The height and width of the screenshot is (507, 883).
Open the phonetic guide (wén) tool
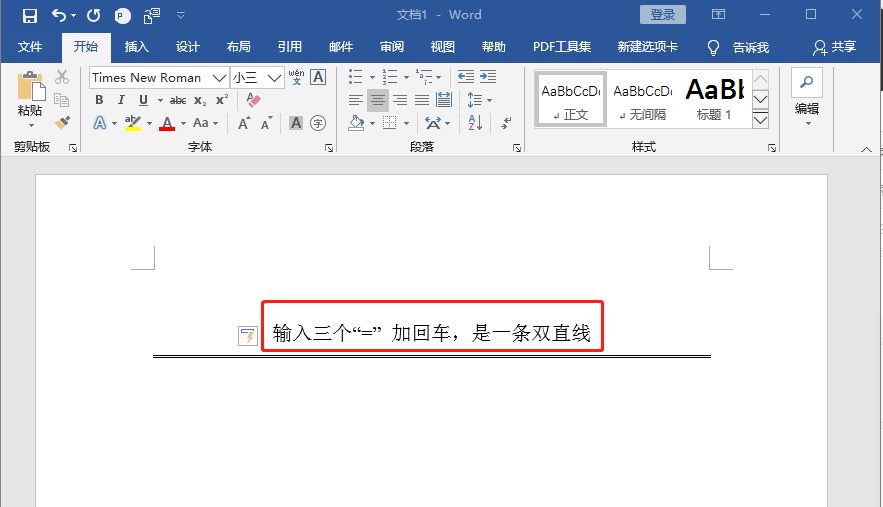[x=296, y=77]
